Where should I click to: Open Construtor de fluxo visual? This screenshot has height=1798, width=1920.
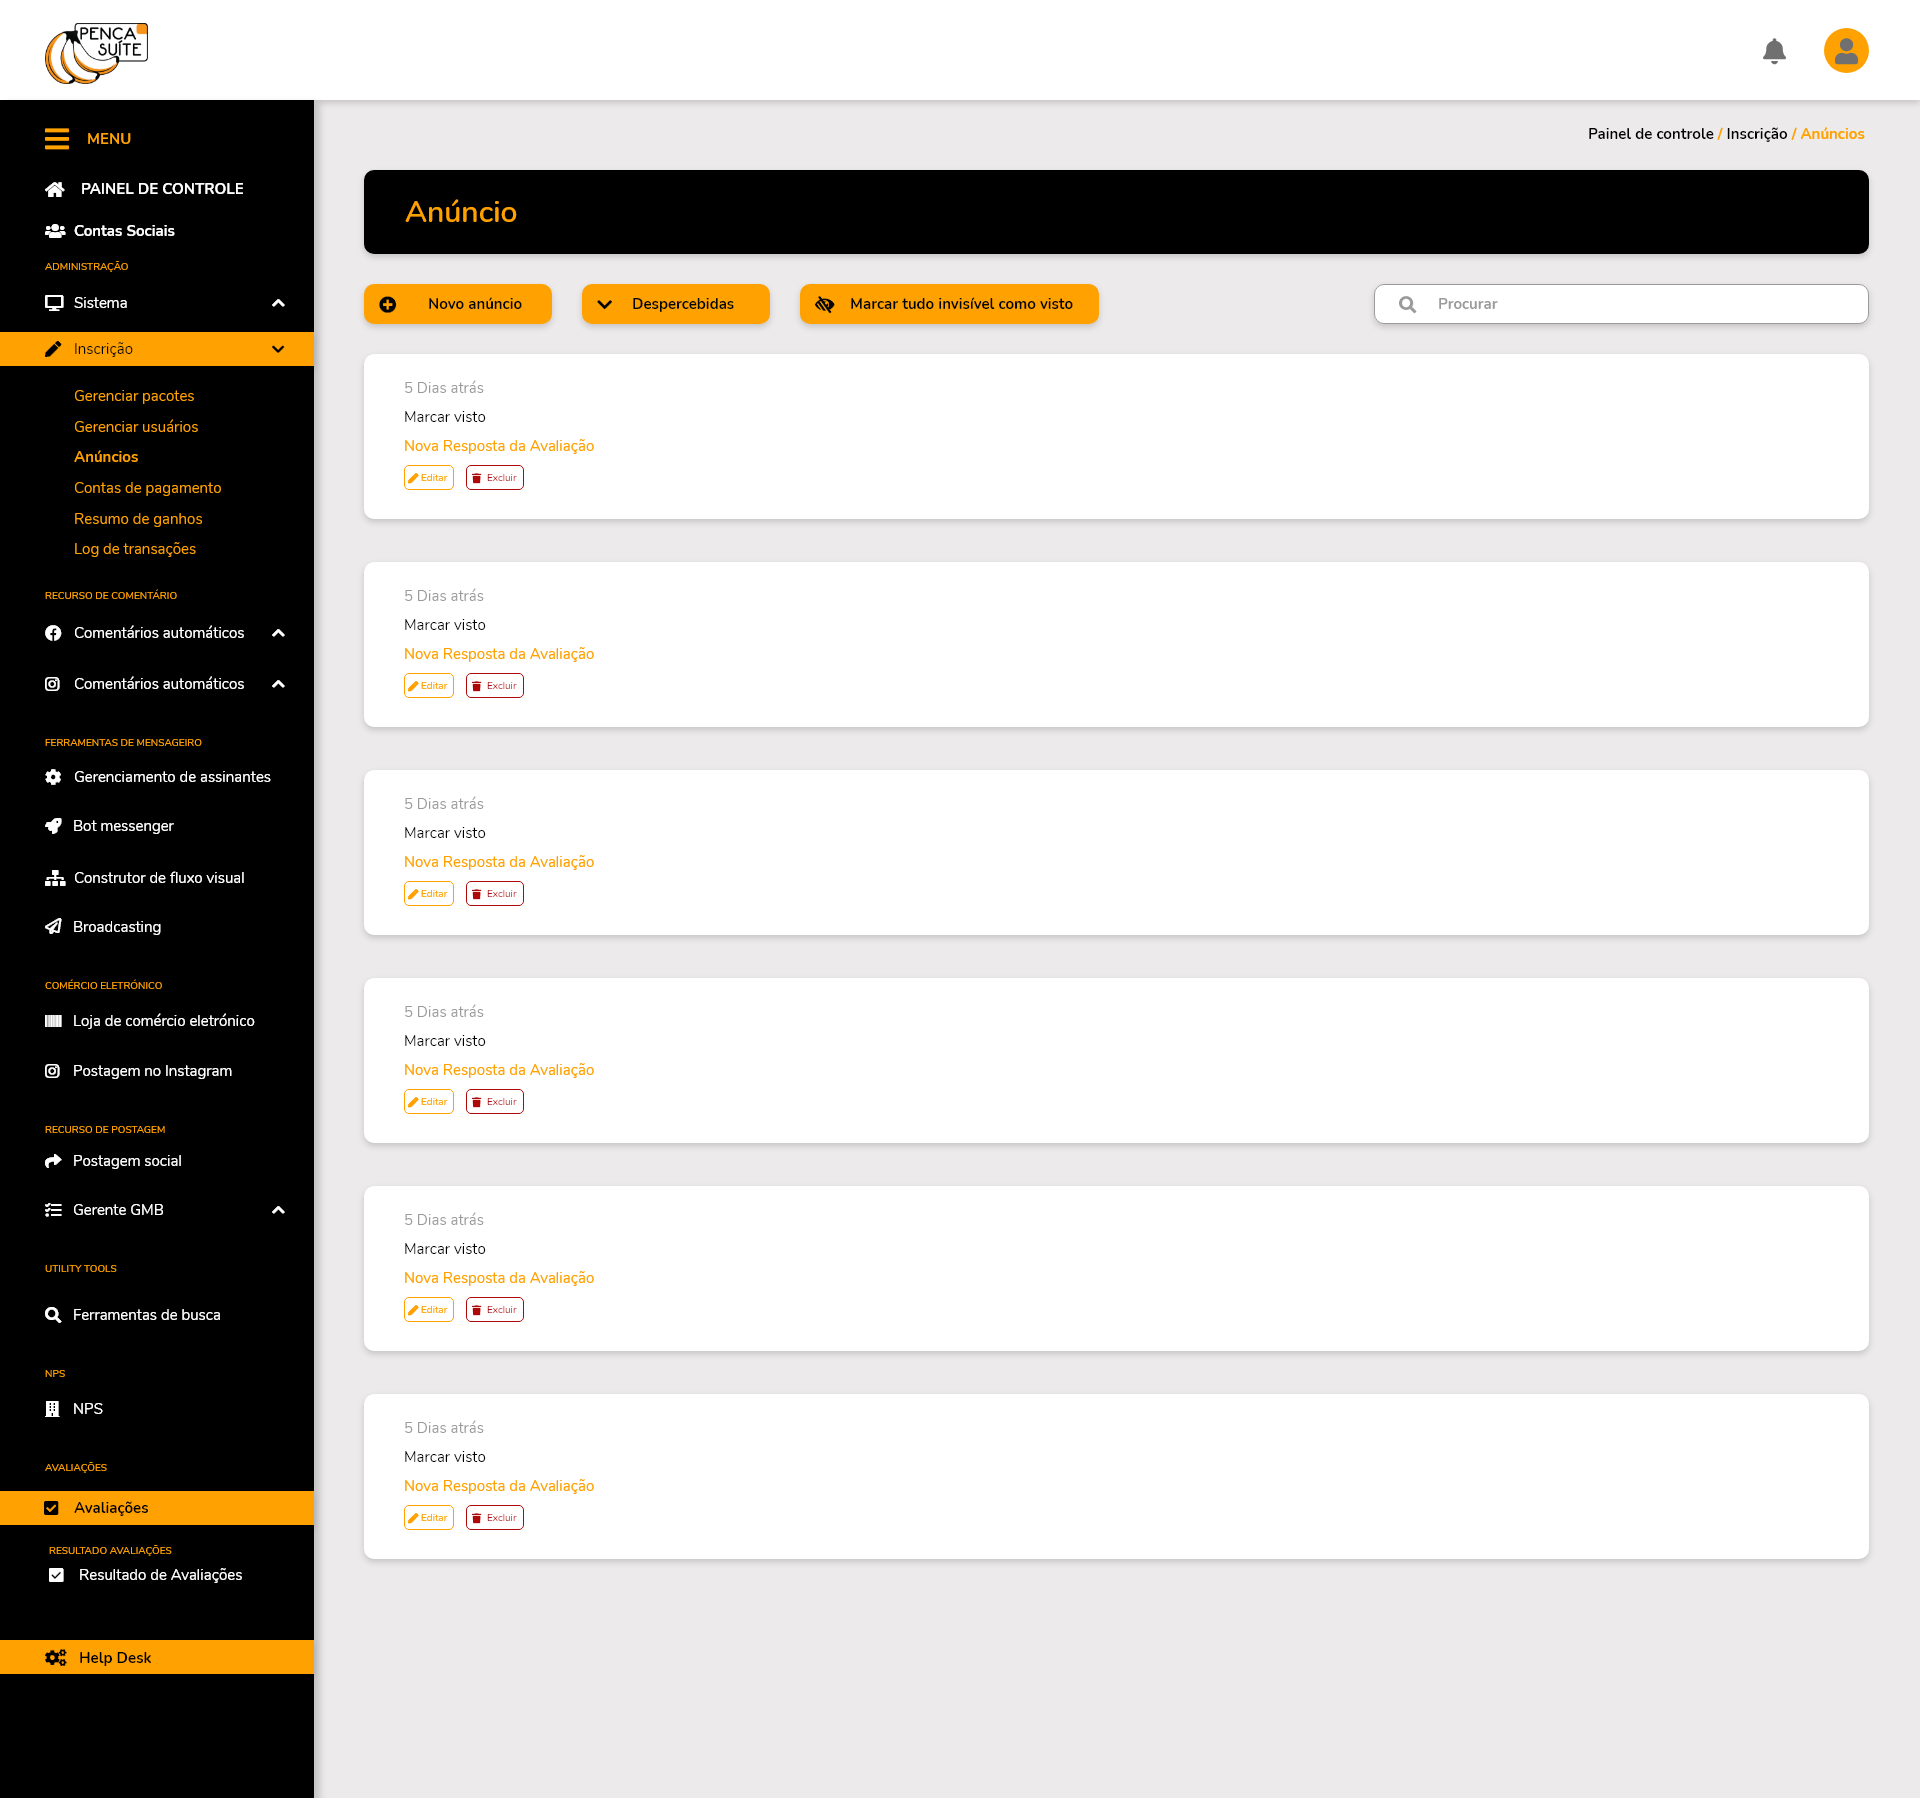point(159,878)
